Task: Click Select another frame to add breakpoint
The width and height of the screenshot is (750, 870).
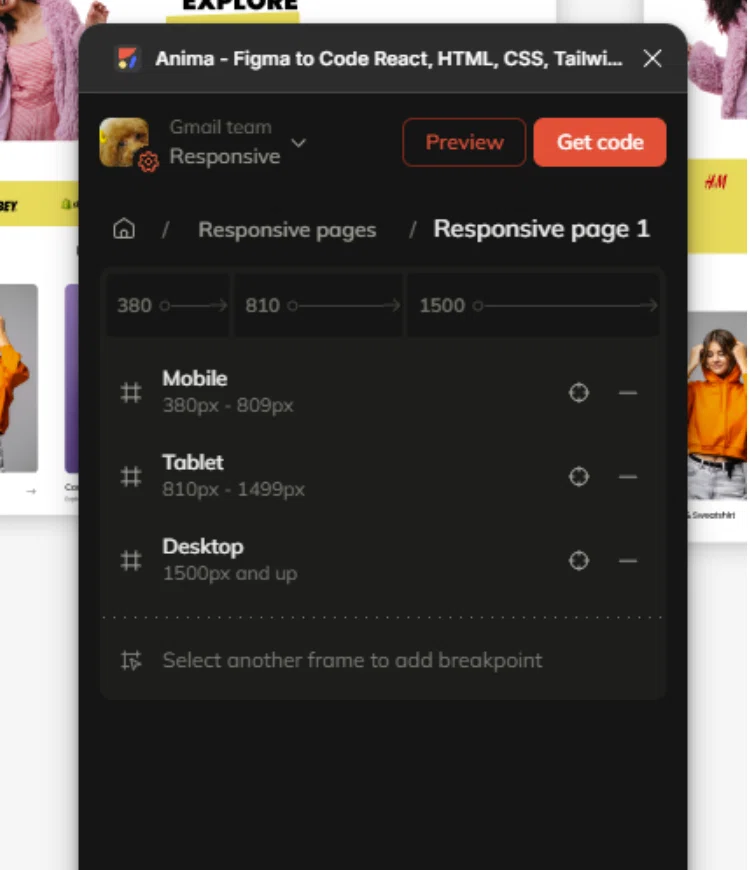Action: (x=352, y=660)
